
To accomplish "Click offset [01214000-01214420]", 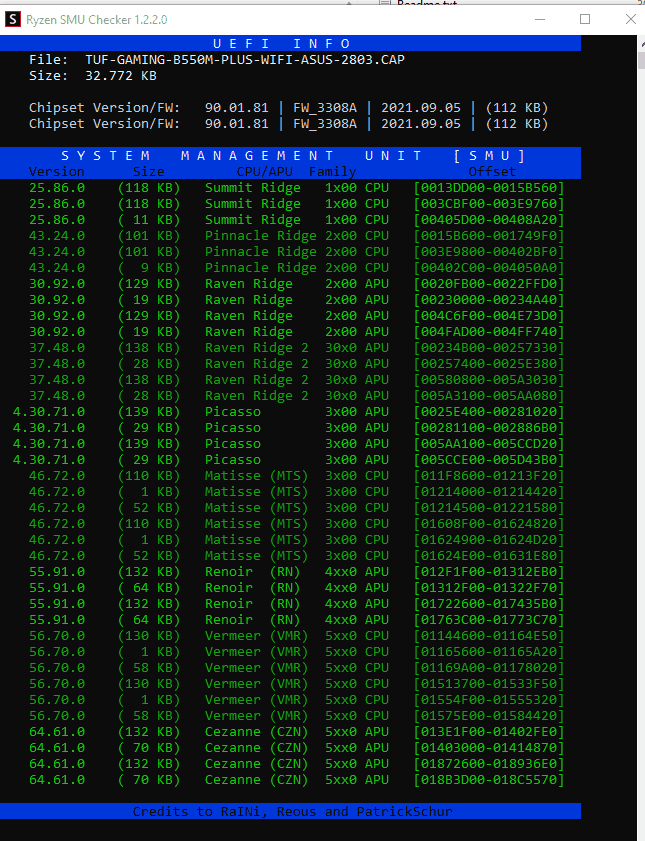I will pos(488,492).
